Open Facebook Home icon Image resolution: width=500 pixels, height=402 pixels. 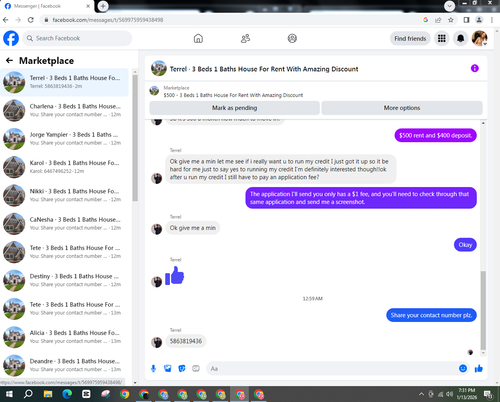coord(198,38)
